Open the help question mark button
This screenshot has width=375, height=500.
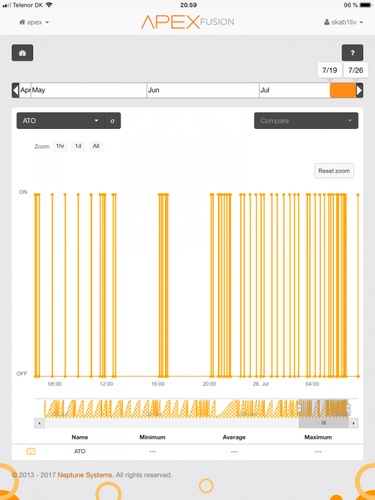pyautogui.click(x=352, y=53)
